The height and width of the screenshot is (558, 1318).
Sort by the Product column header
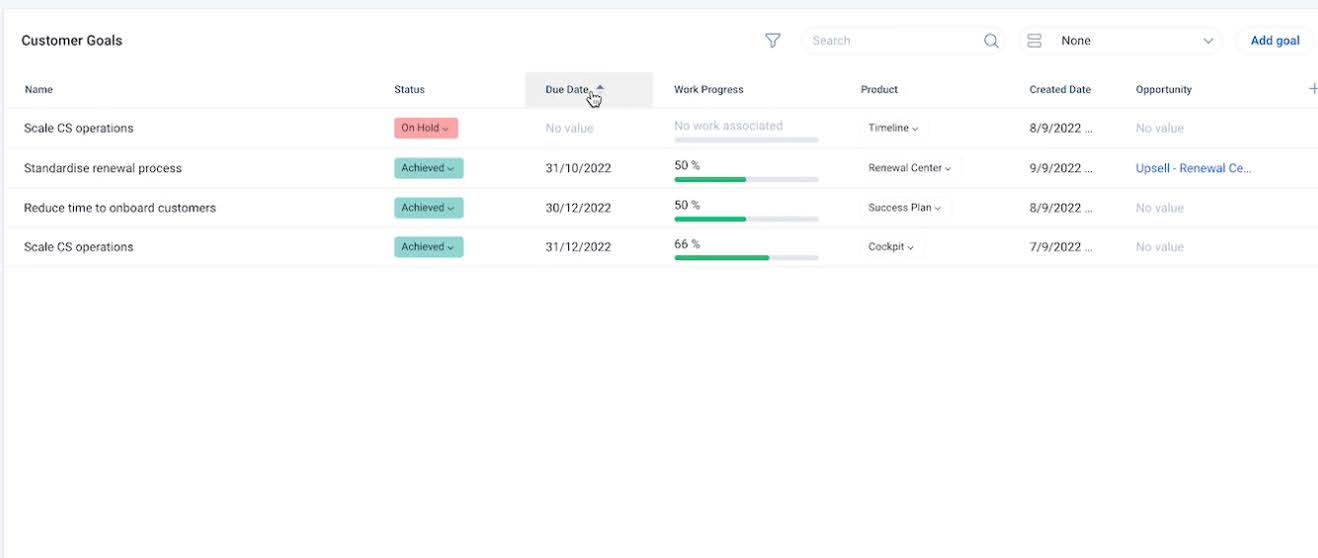coord(879,90)
